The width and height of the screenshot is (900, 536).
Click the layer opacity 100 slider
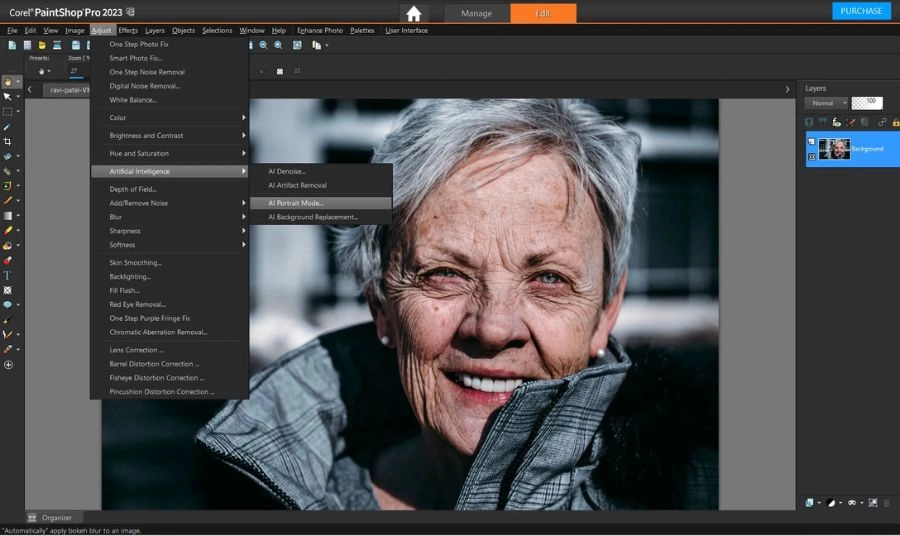click(x=867, y=103)
